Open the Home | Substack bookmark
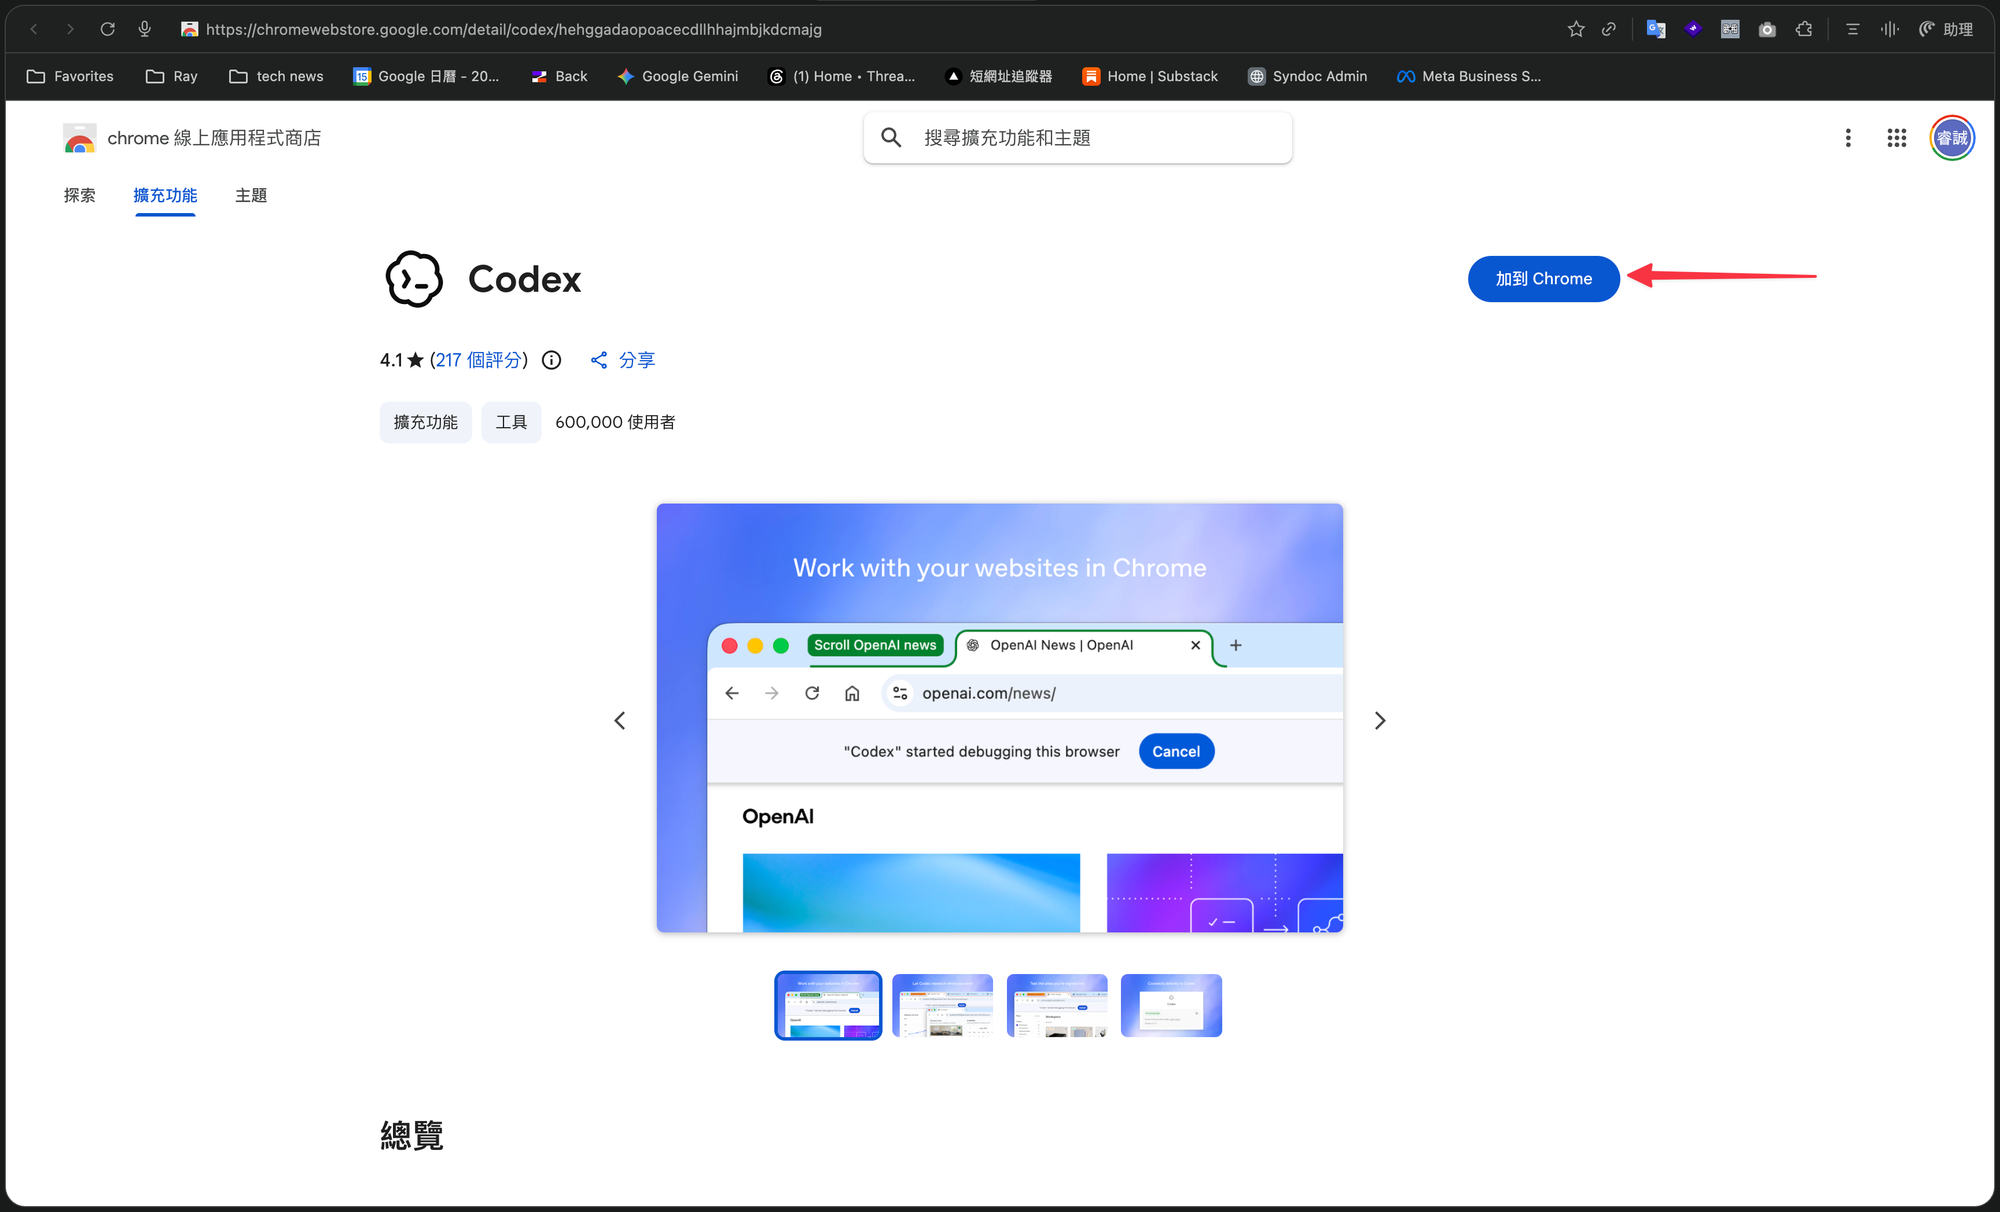This screenshot has width=2000, height=1212. (x=1150, y=76)
